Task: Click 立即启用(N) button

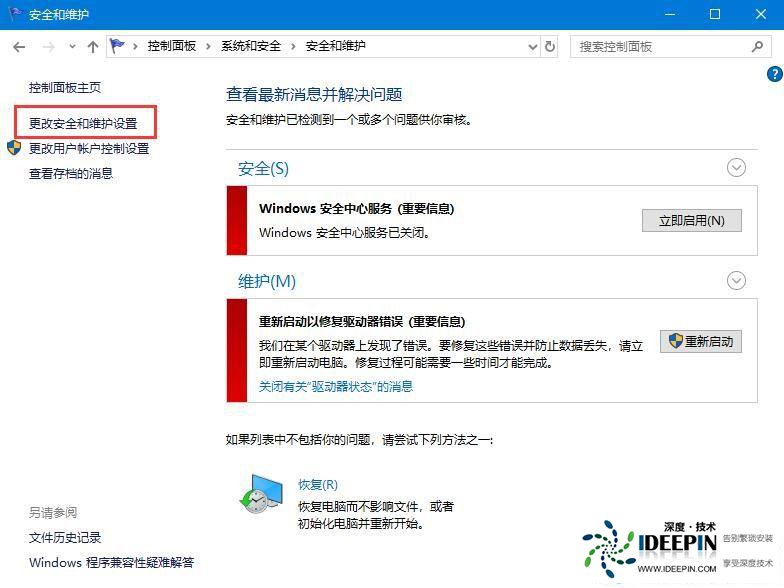Action: coord(692,220)
